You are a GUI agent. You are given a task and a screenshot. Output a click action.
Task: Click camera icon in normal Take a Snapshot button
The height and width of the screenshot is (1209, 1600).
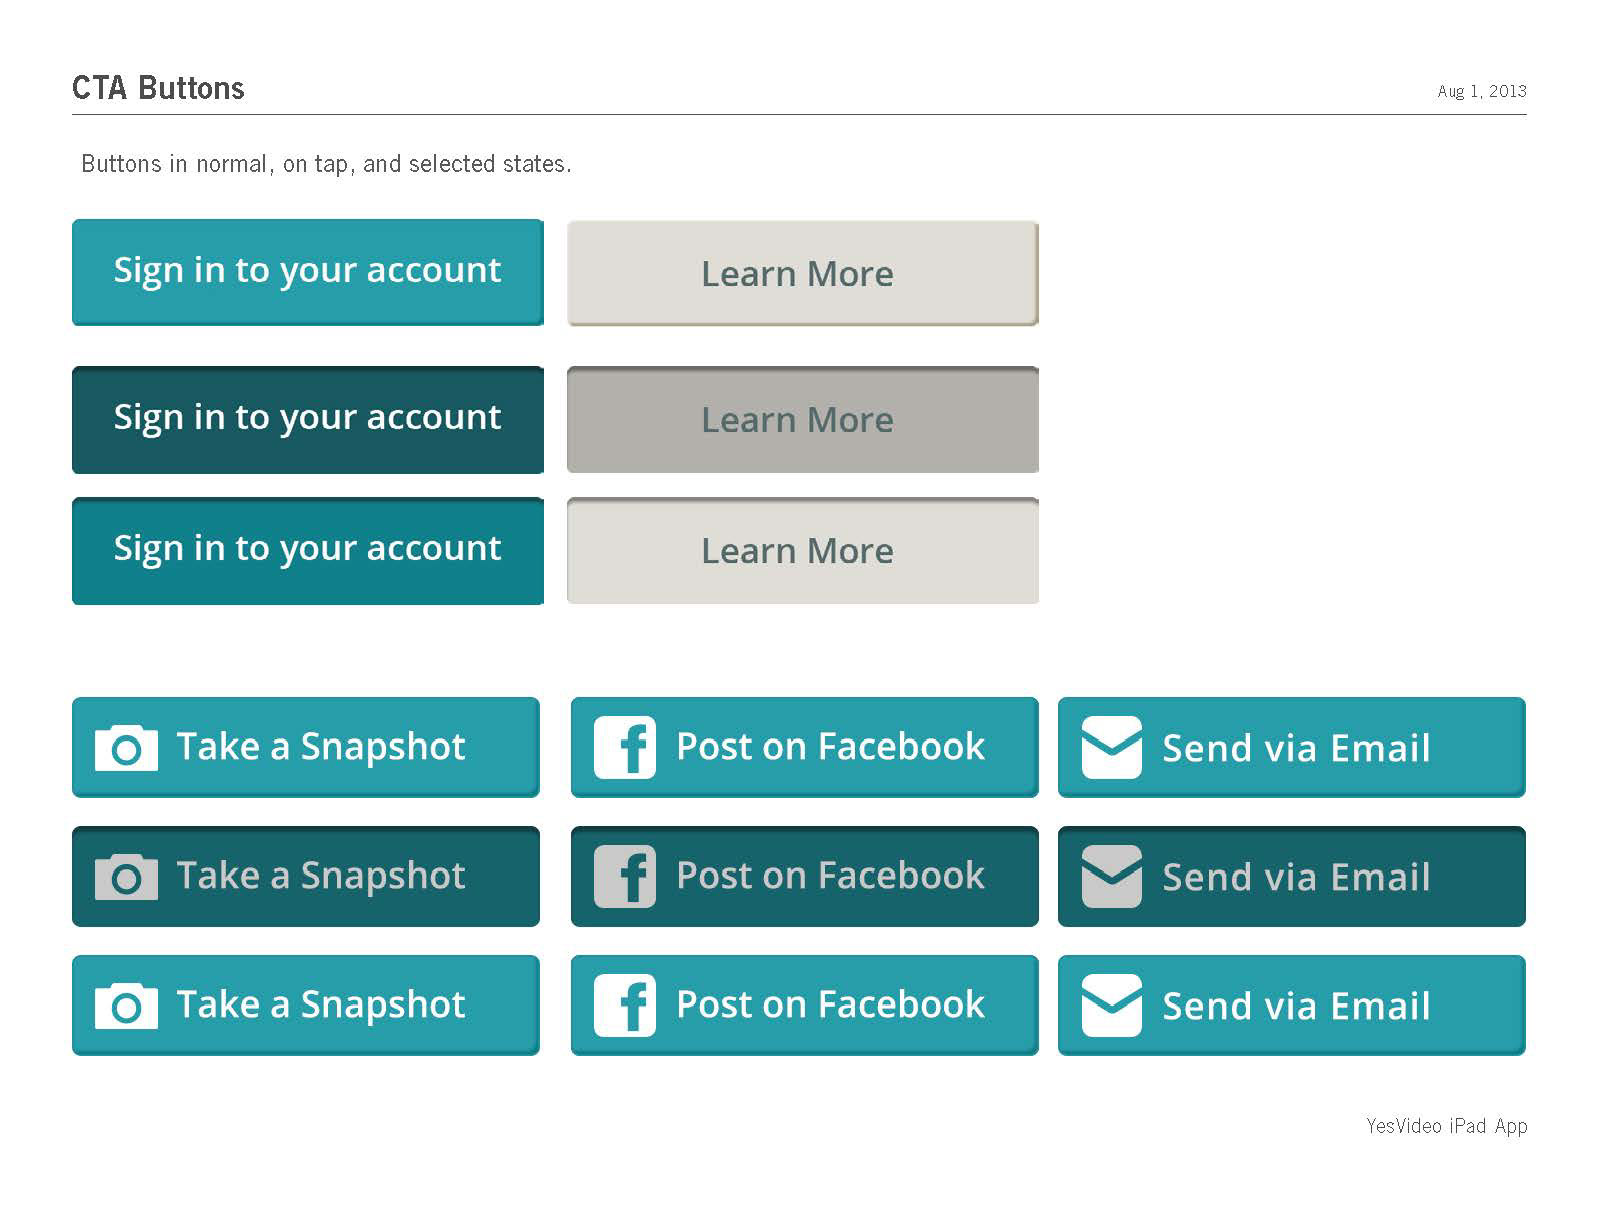pyautogui.click(x=126, y=748)
